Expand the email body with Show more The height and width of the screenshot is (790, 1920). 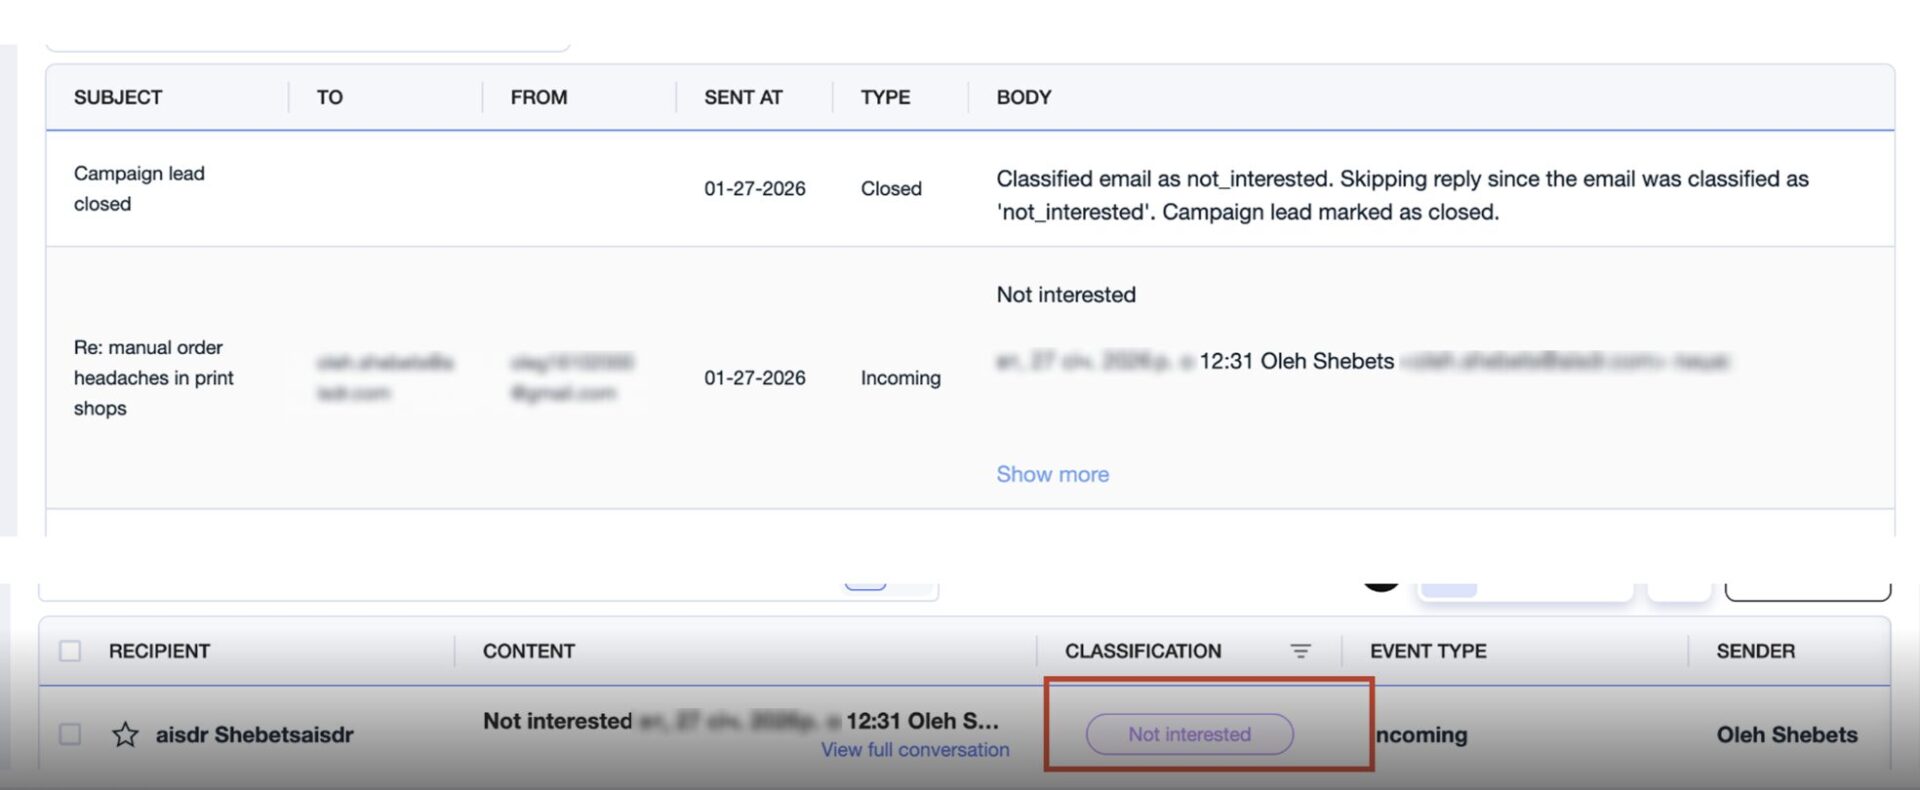click(1052, 474)
